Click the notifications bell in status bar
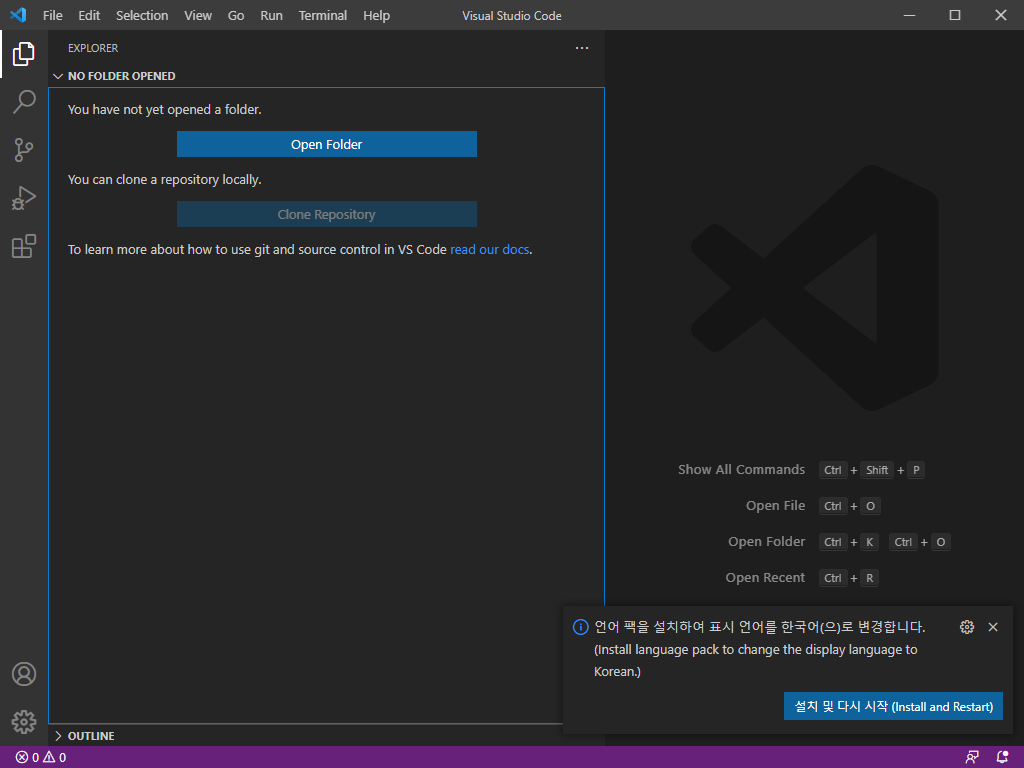Image resolution: width=1024 pixels, height=768 pixels. point(1002,758)
